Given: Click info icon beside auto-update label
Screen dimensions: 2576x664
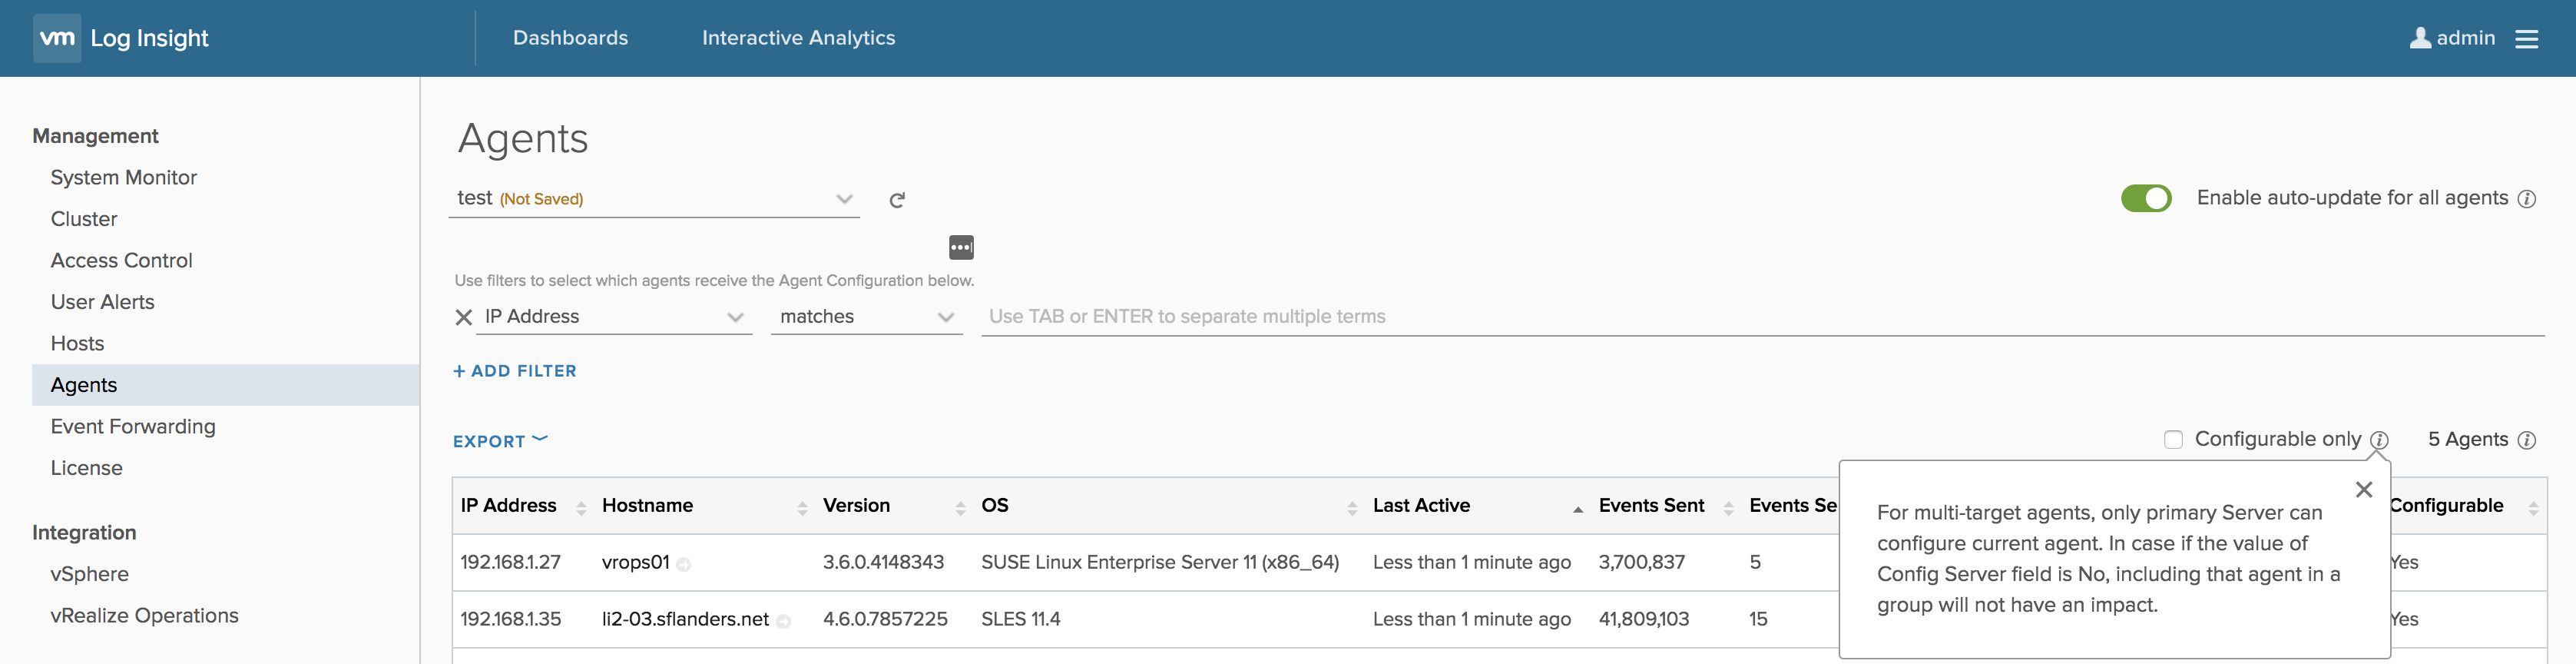Looking at the screenshot, I should tap(2526, 199).
